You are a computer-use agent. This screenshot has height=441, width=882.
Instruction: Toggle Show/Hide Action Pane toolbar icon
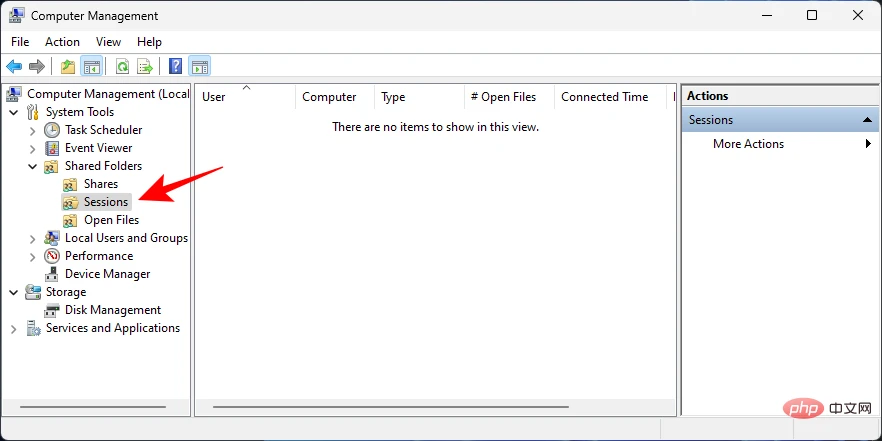click(200, 67)
